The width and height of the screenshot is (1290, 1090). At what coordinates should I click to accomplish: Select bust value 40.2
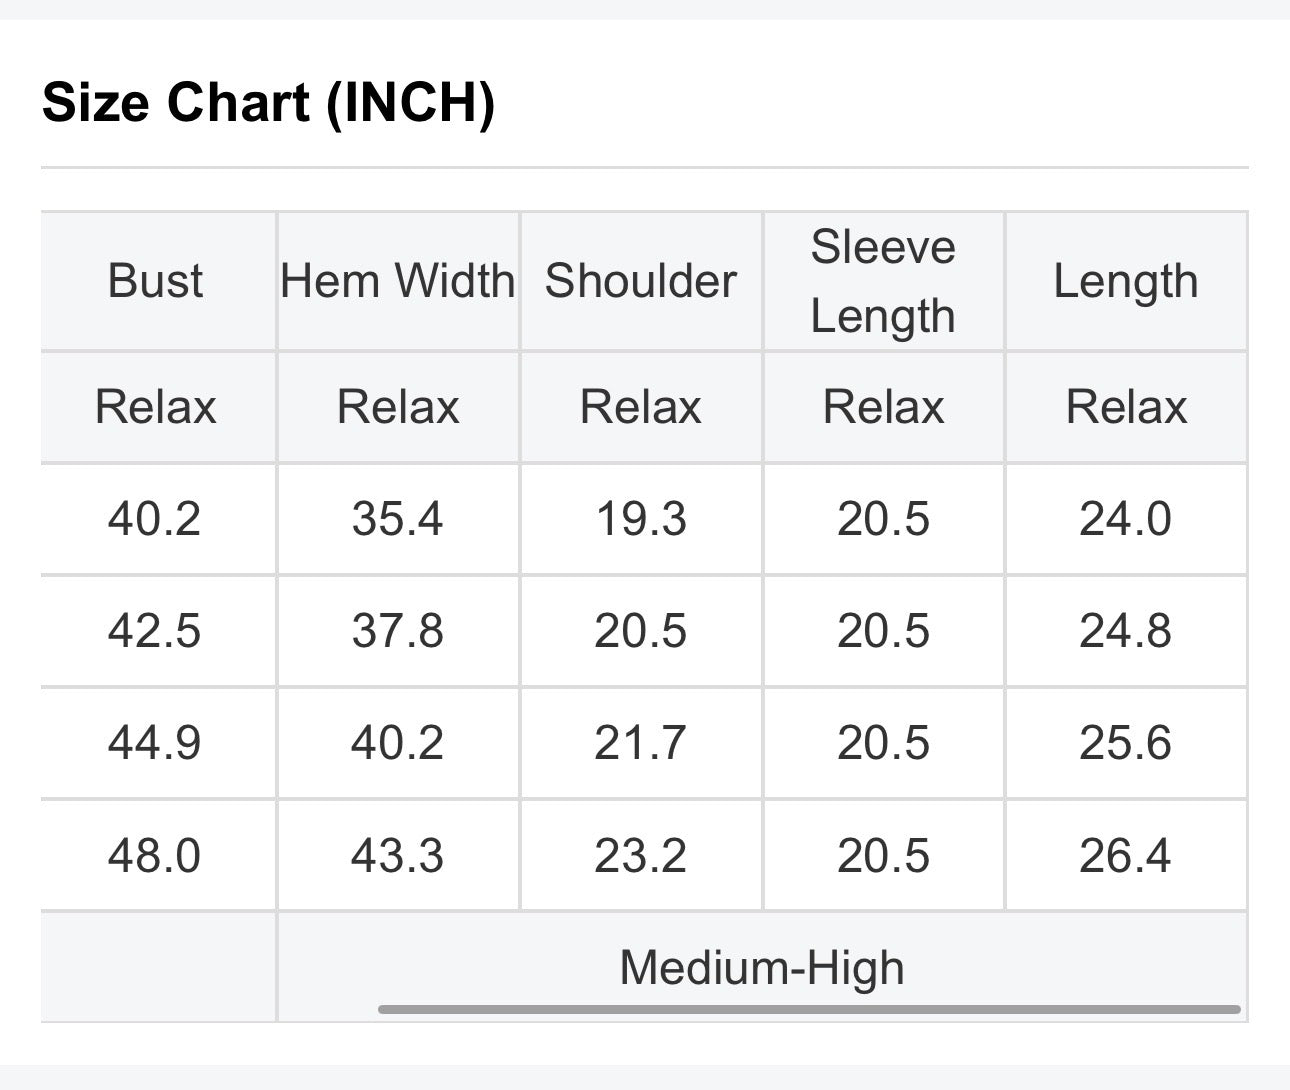coord(155,519)
